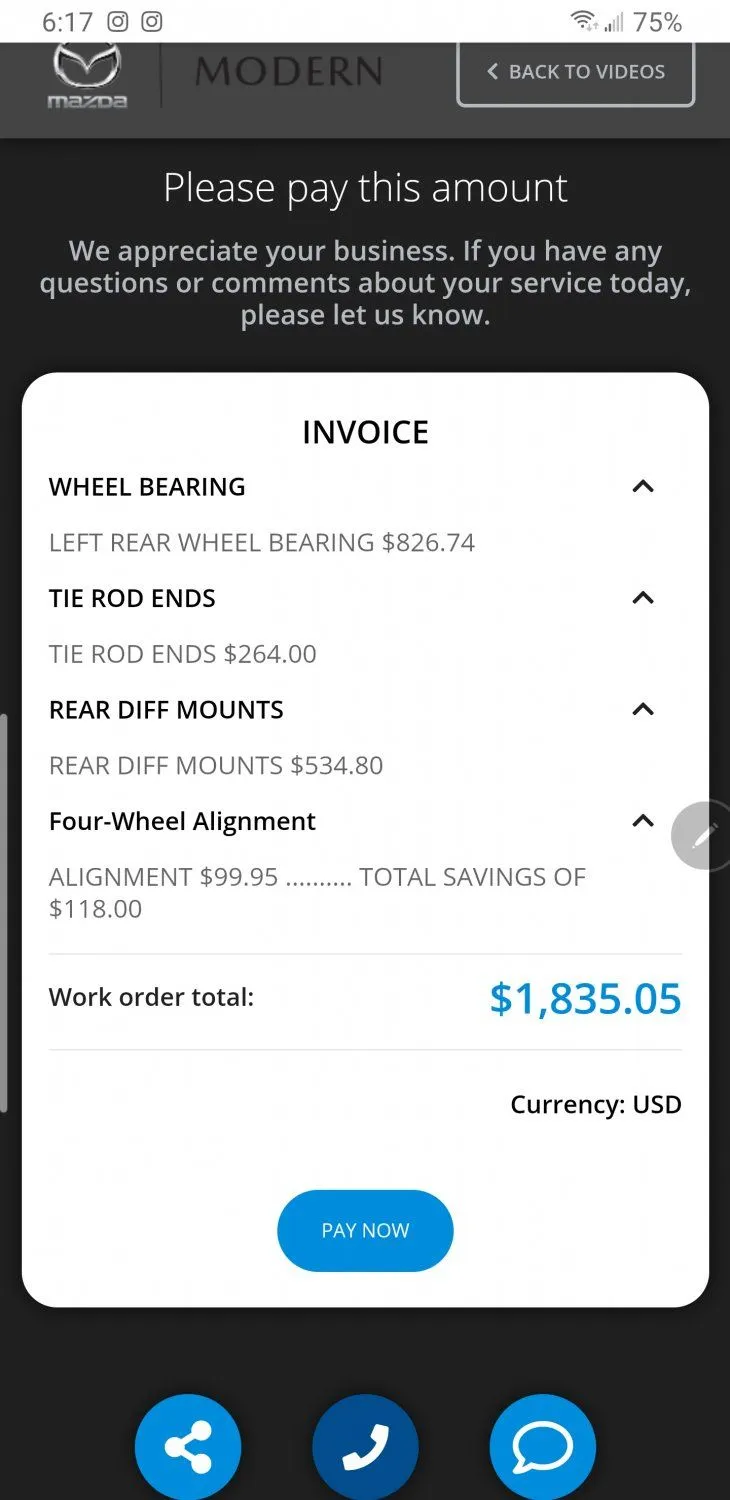Collapse the Rear Diff Mounts section
Image resolution: width=730 pixels, height=1500 pixels.
(x=643, y=710)
